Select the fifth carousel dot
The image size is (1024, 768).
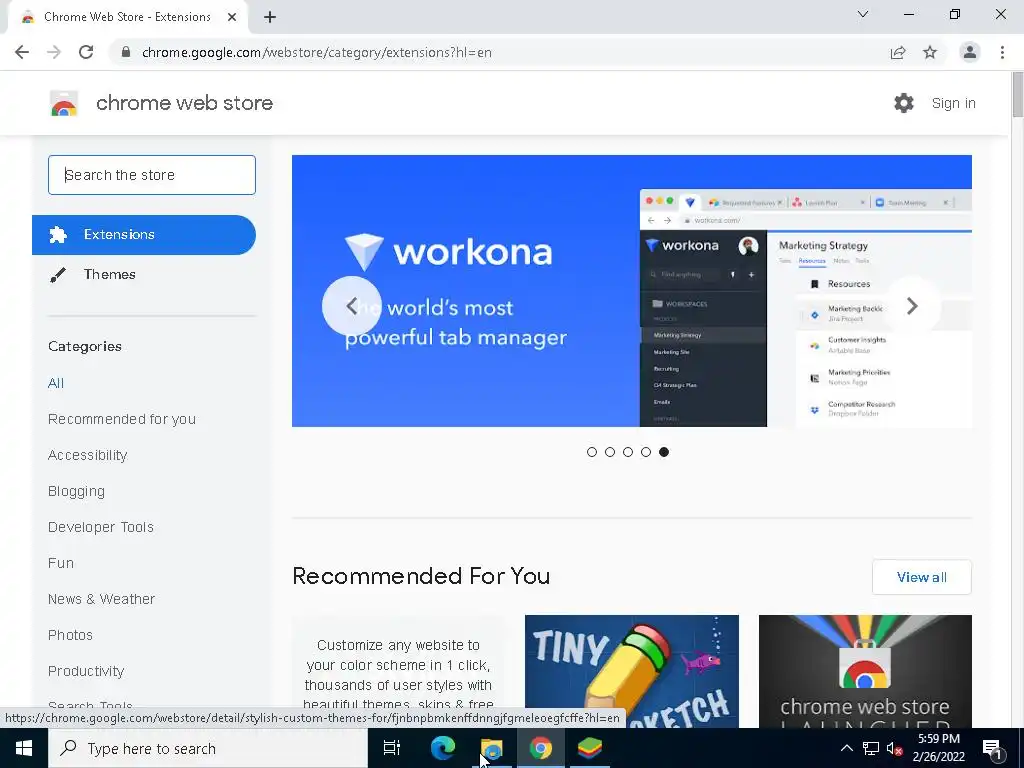pos(664,452)
